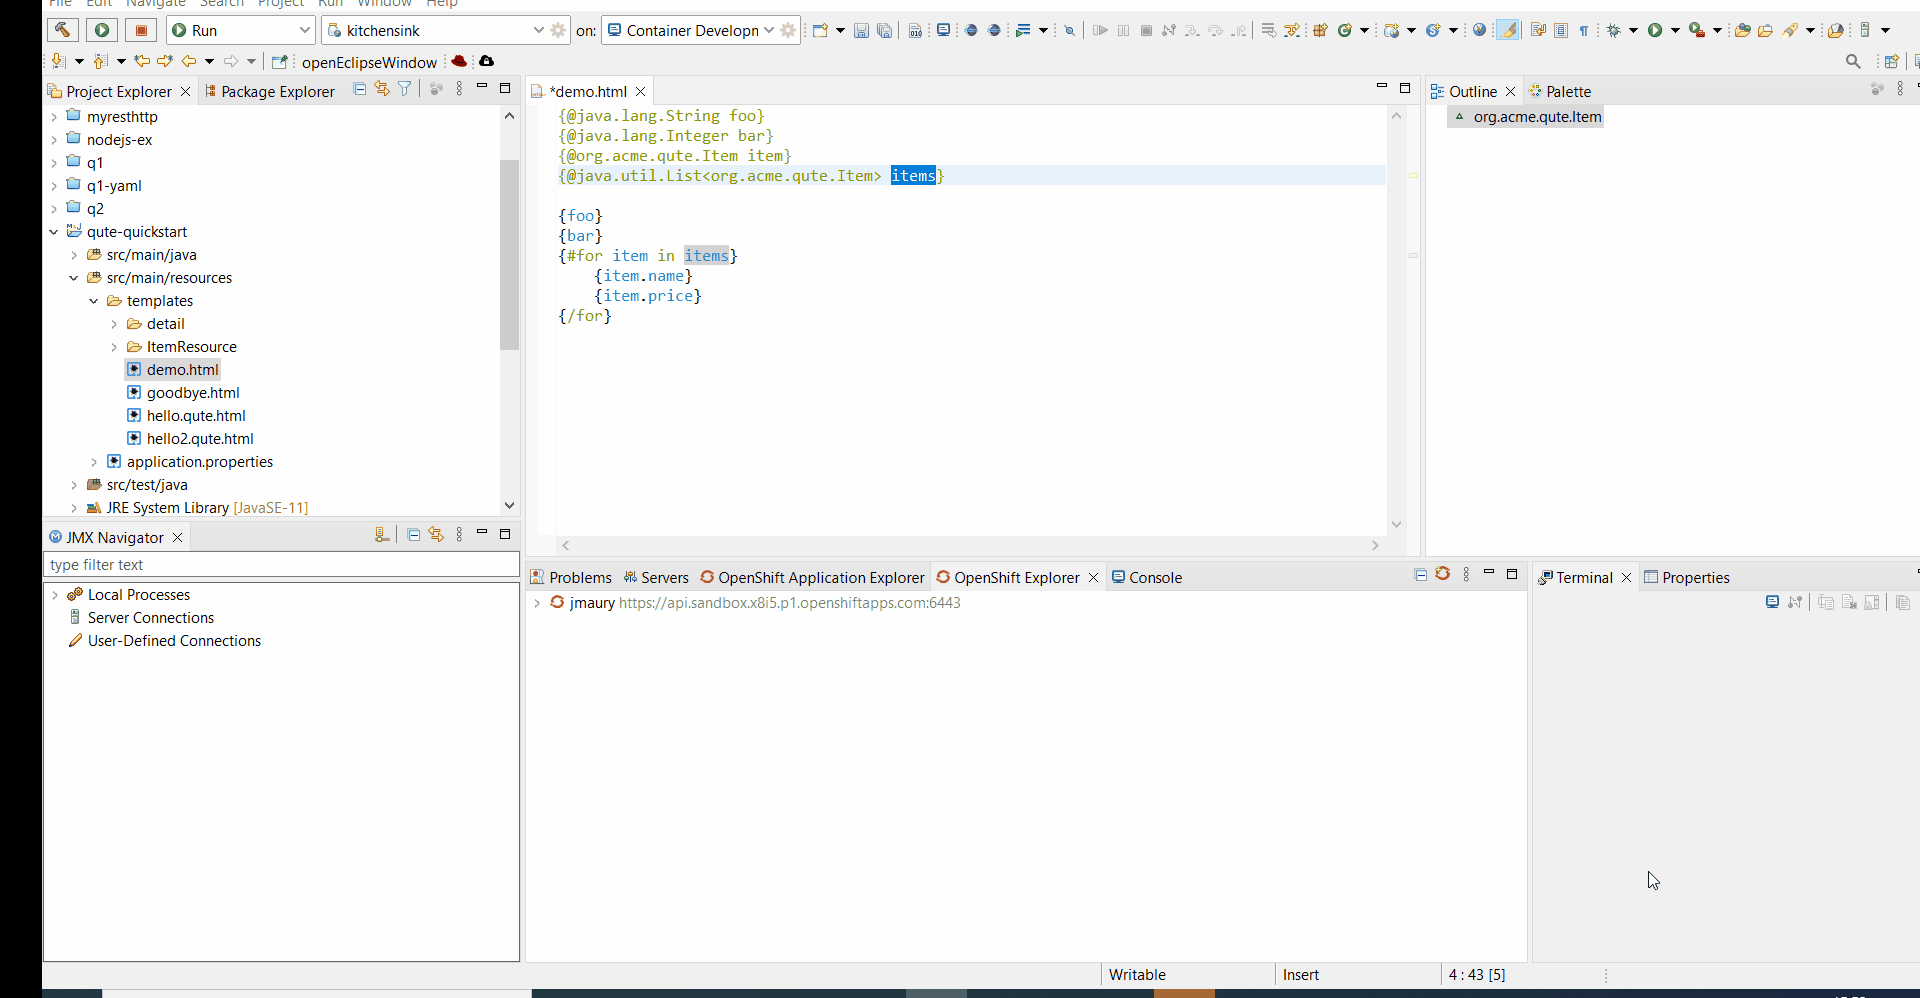Toggle Show Whitespace Characters pilcrow
1920x998 pixels.
[x=1584, y=31]
